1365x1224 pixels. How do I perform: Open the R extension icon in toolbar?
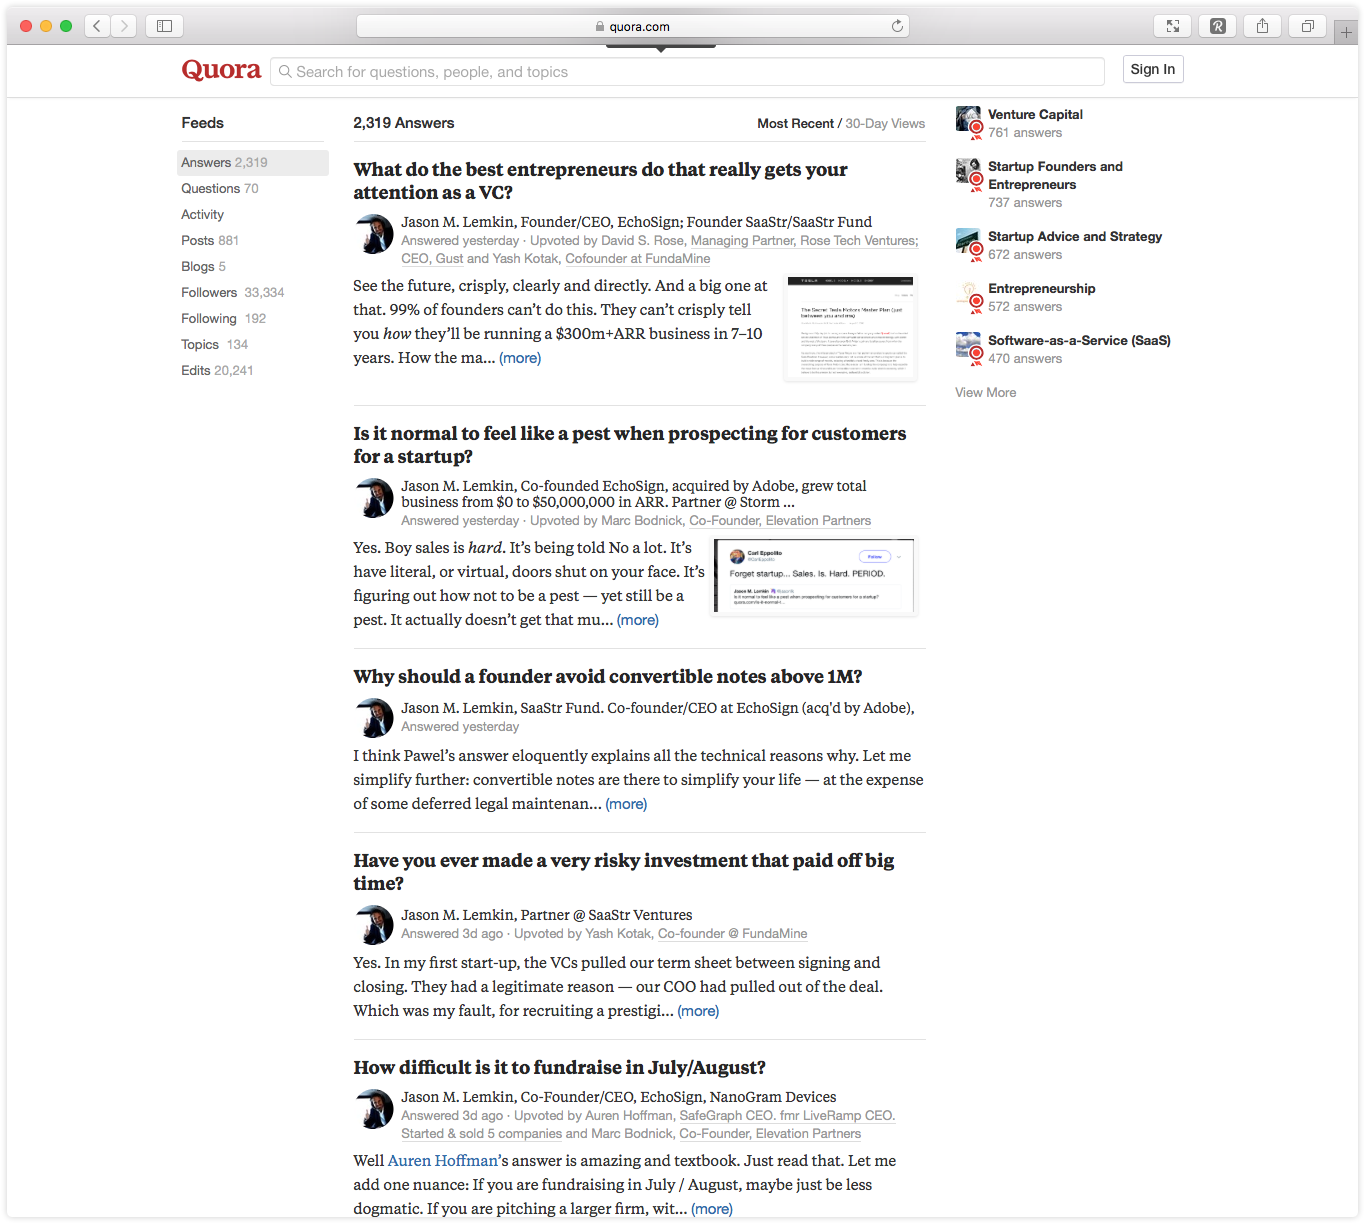click(1218, 26)
